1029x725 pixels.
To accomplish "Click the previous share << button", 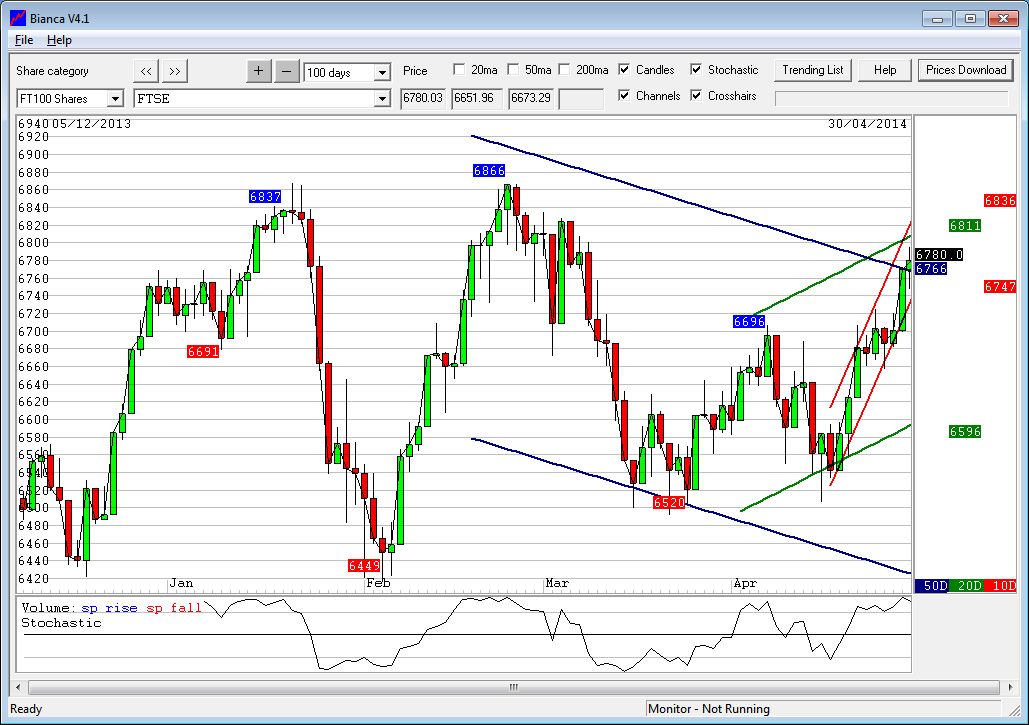I will pyautogui.click(x=146, y=70).
